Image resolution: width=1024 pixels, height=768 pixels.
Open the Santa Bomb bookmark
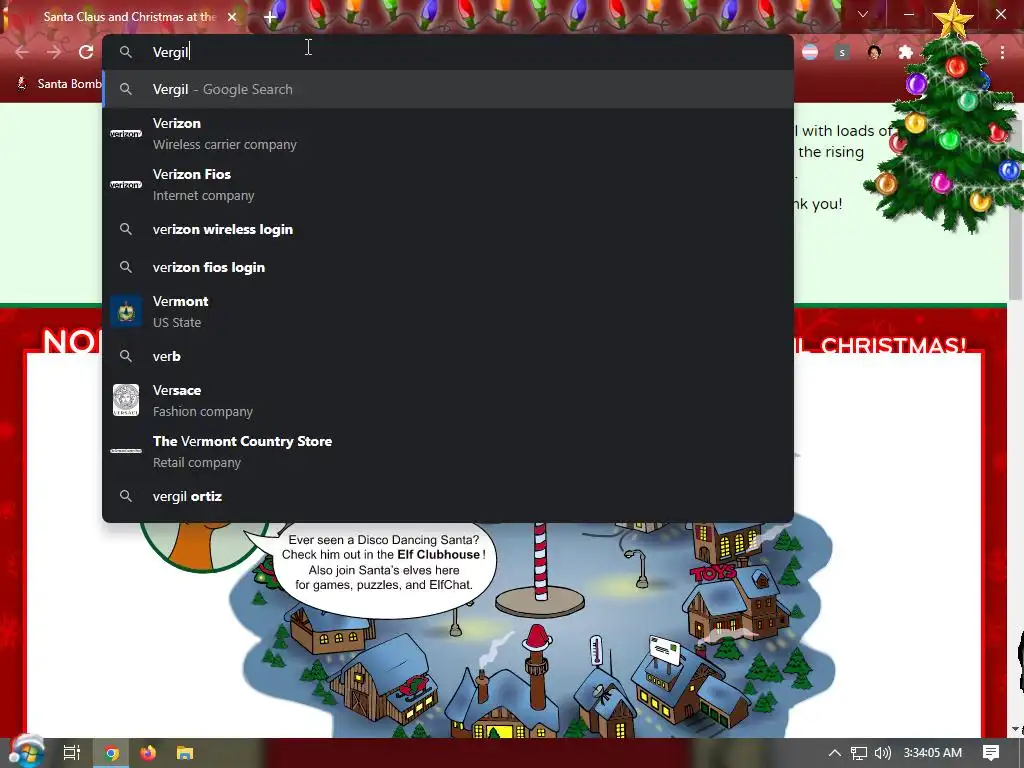click(x=59, y=84)
